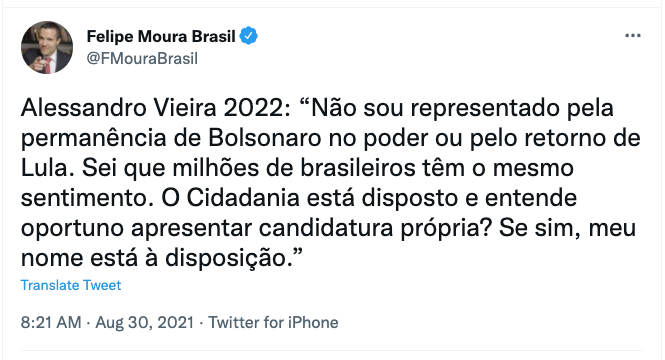The width and height of the screenshot is (665, 360).
Task: Click the word brasileiros in the tweet
Action: [x=358, y=168]
